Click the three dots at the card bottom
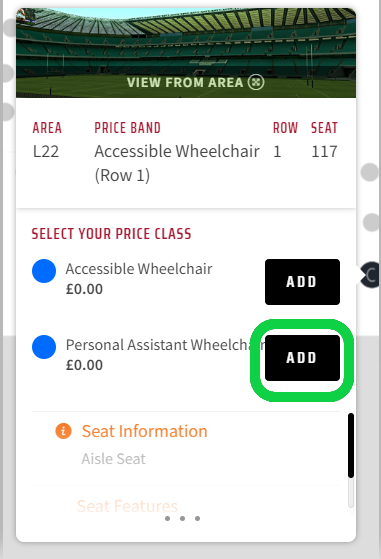The width and height of the screenshot is (381, 559). click(x=182, y=518)
